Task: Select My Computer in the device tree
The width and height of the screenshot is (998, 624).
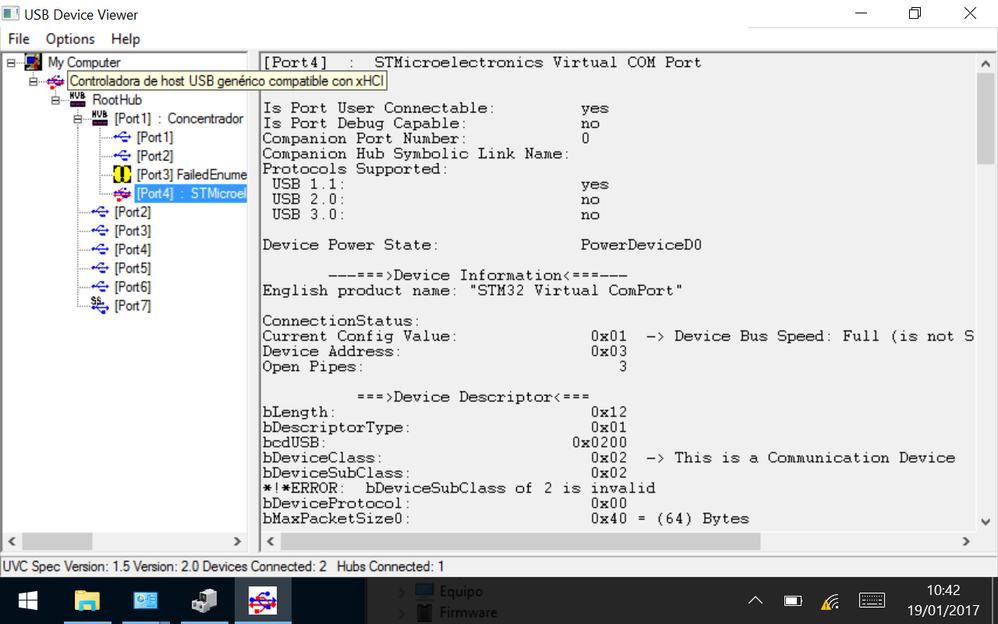Action: (x=84, y=62)
